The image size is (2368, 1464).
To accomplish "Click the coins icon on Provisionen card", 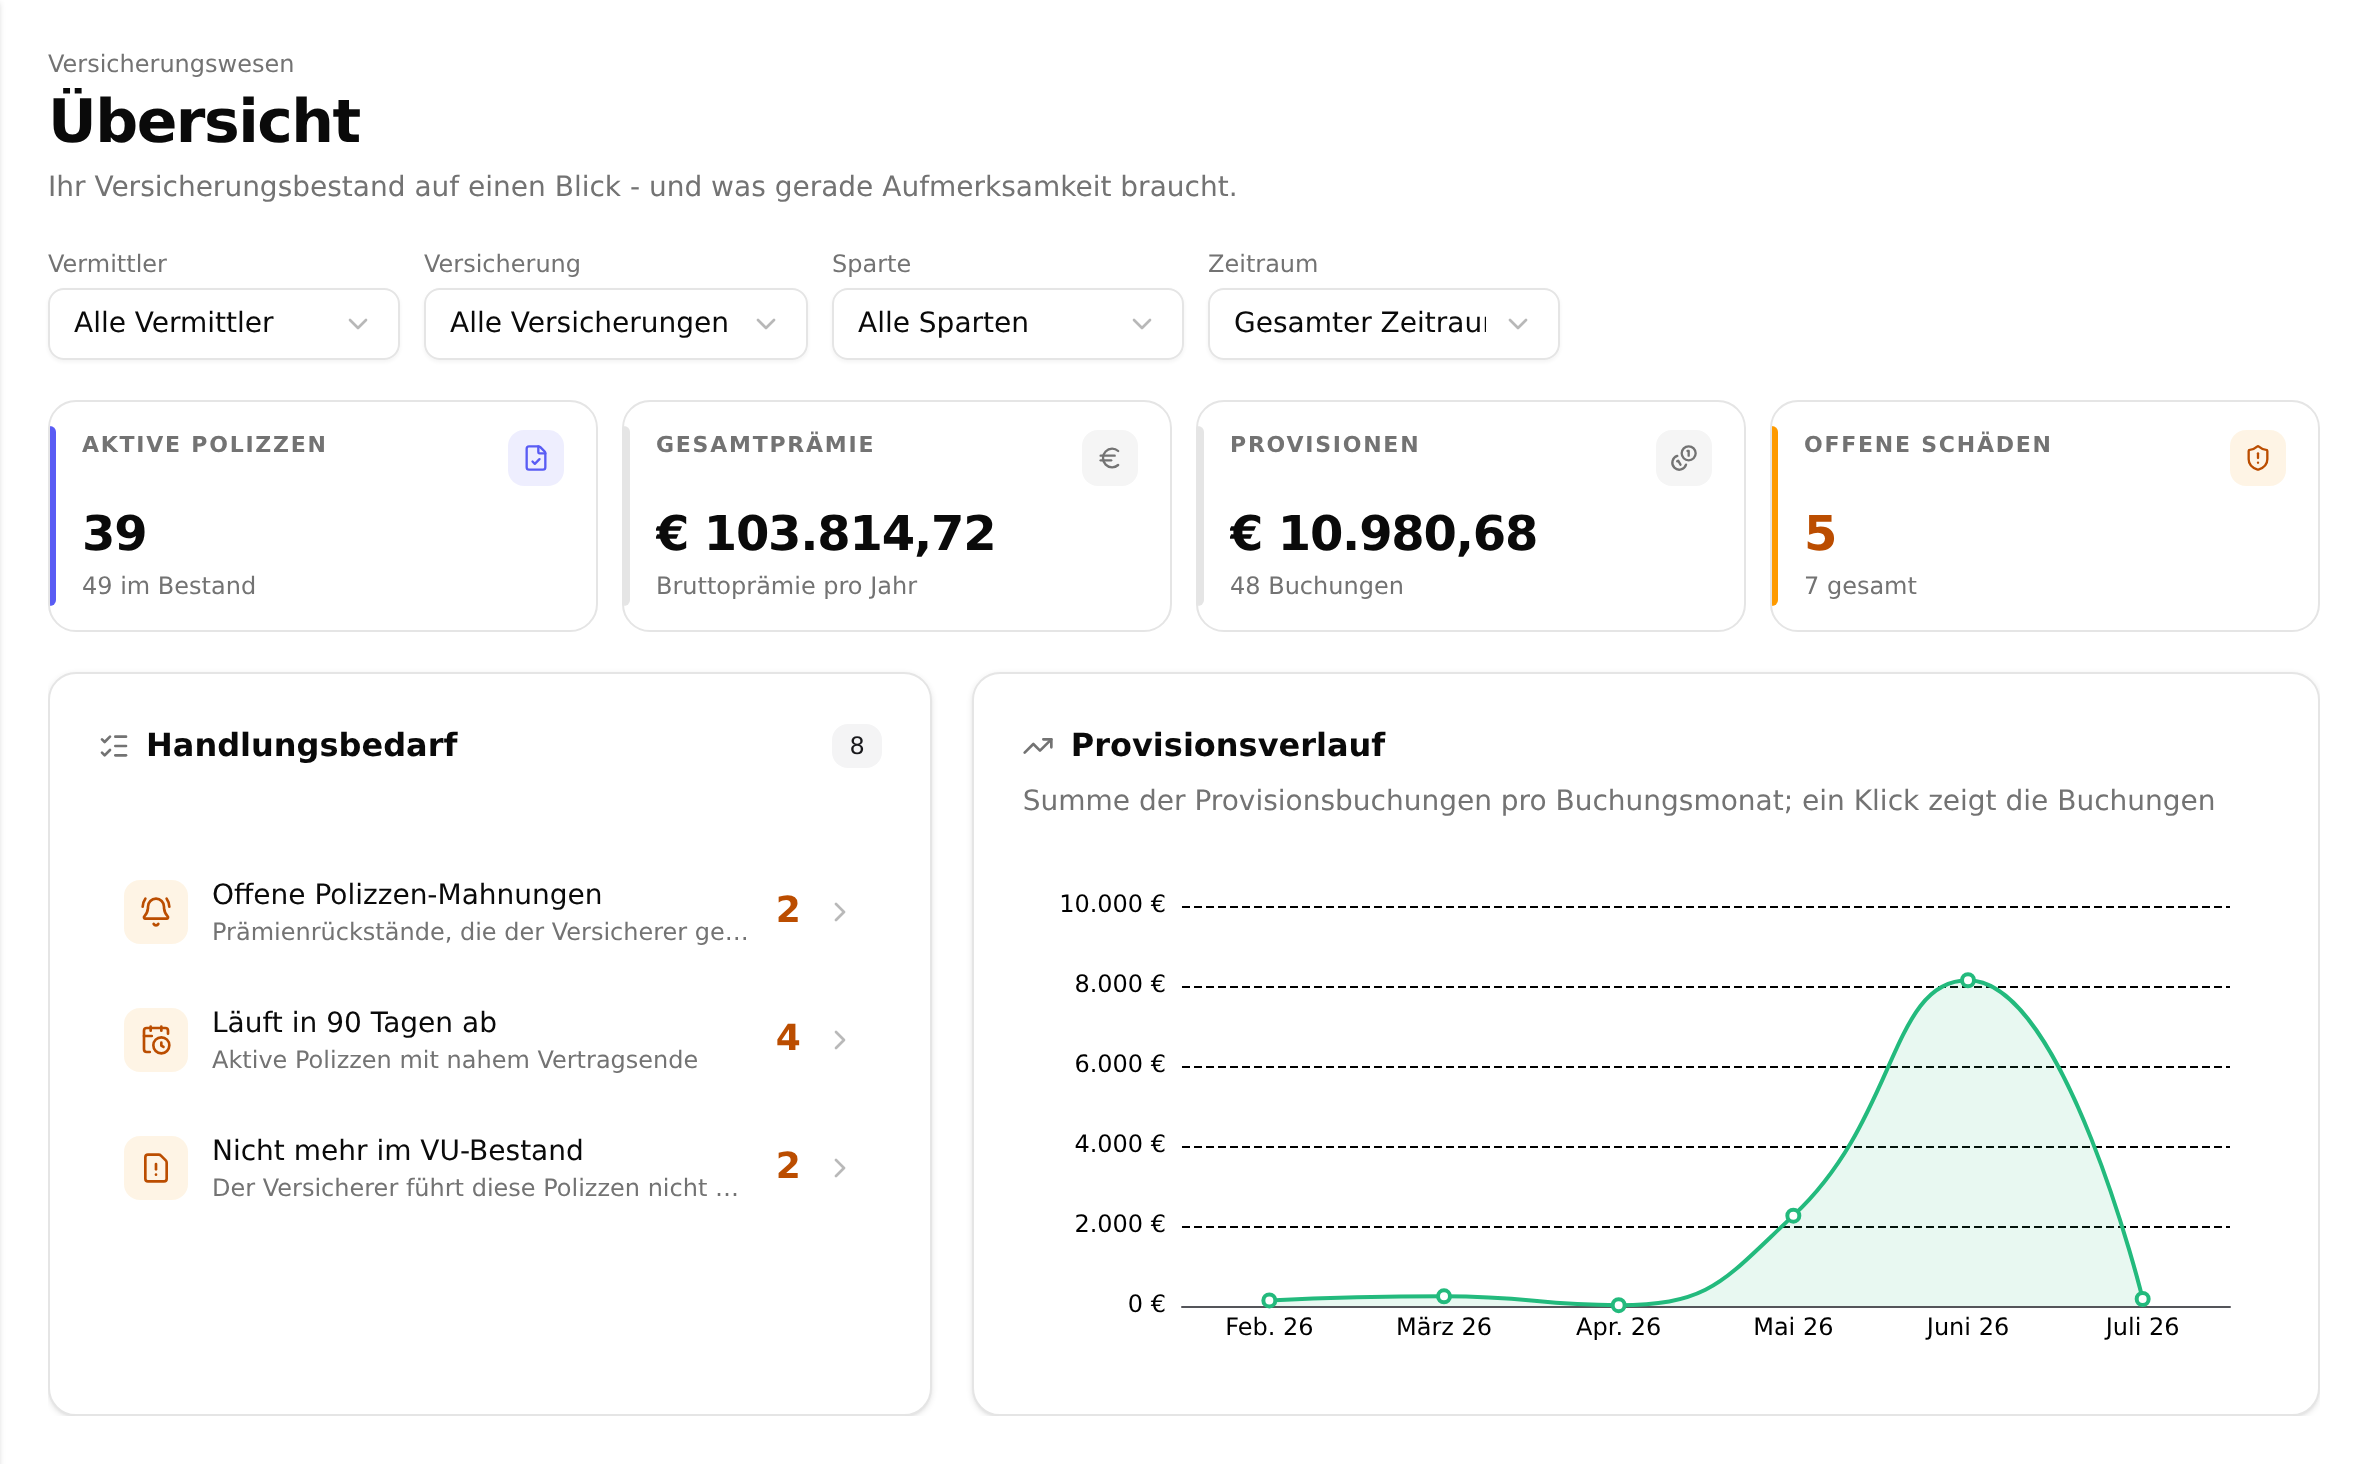I will tap(1684, 458).
